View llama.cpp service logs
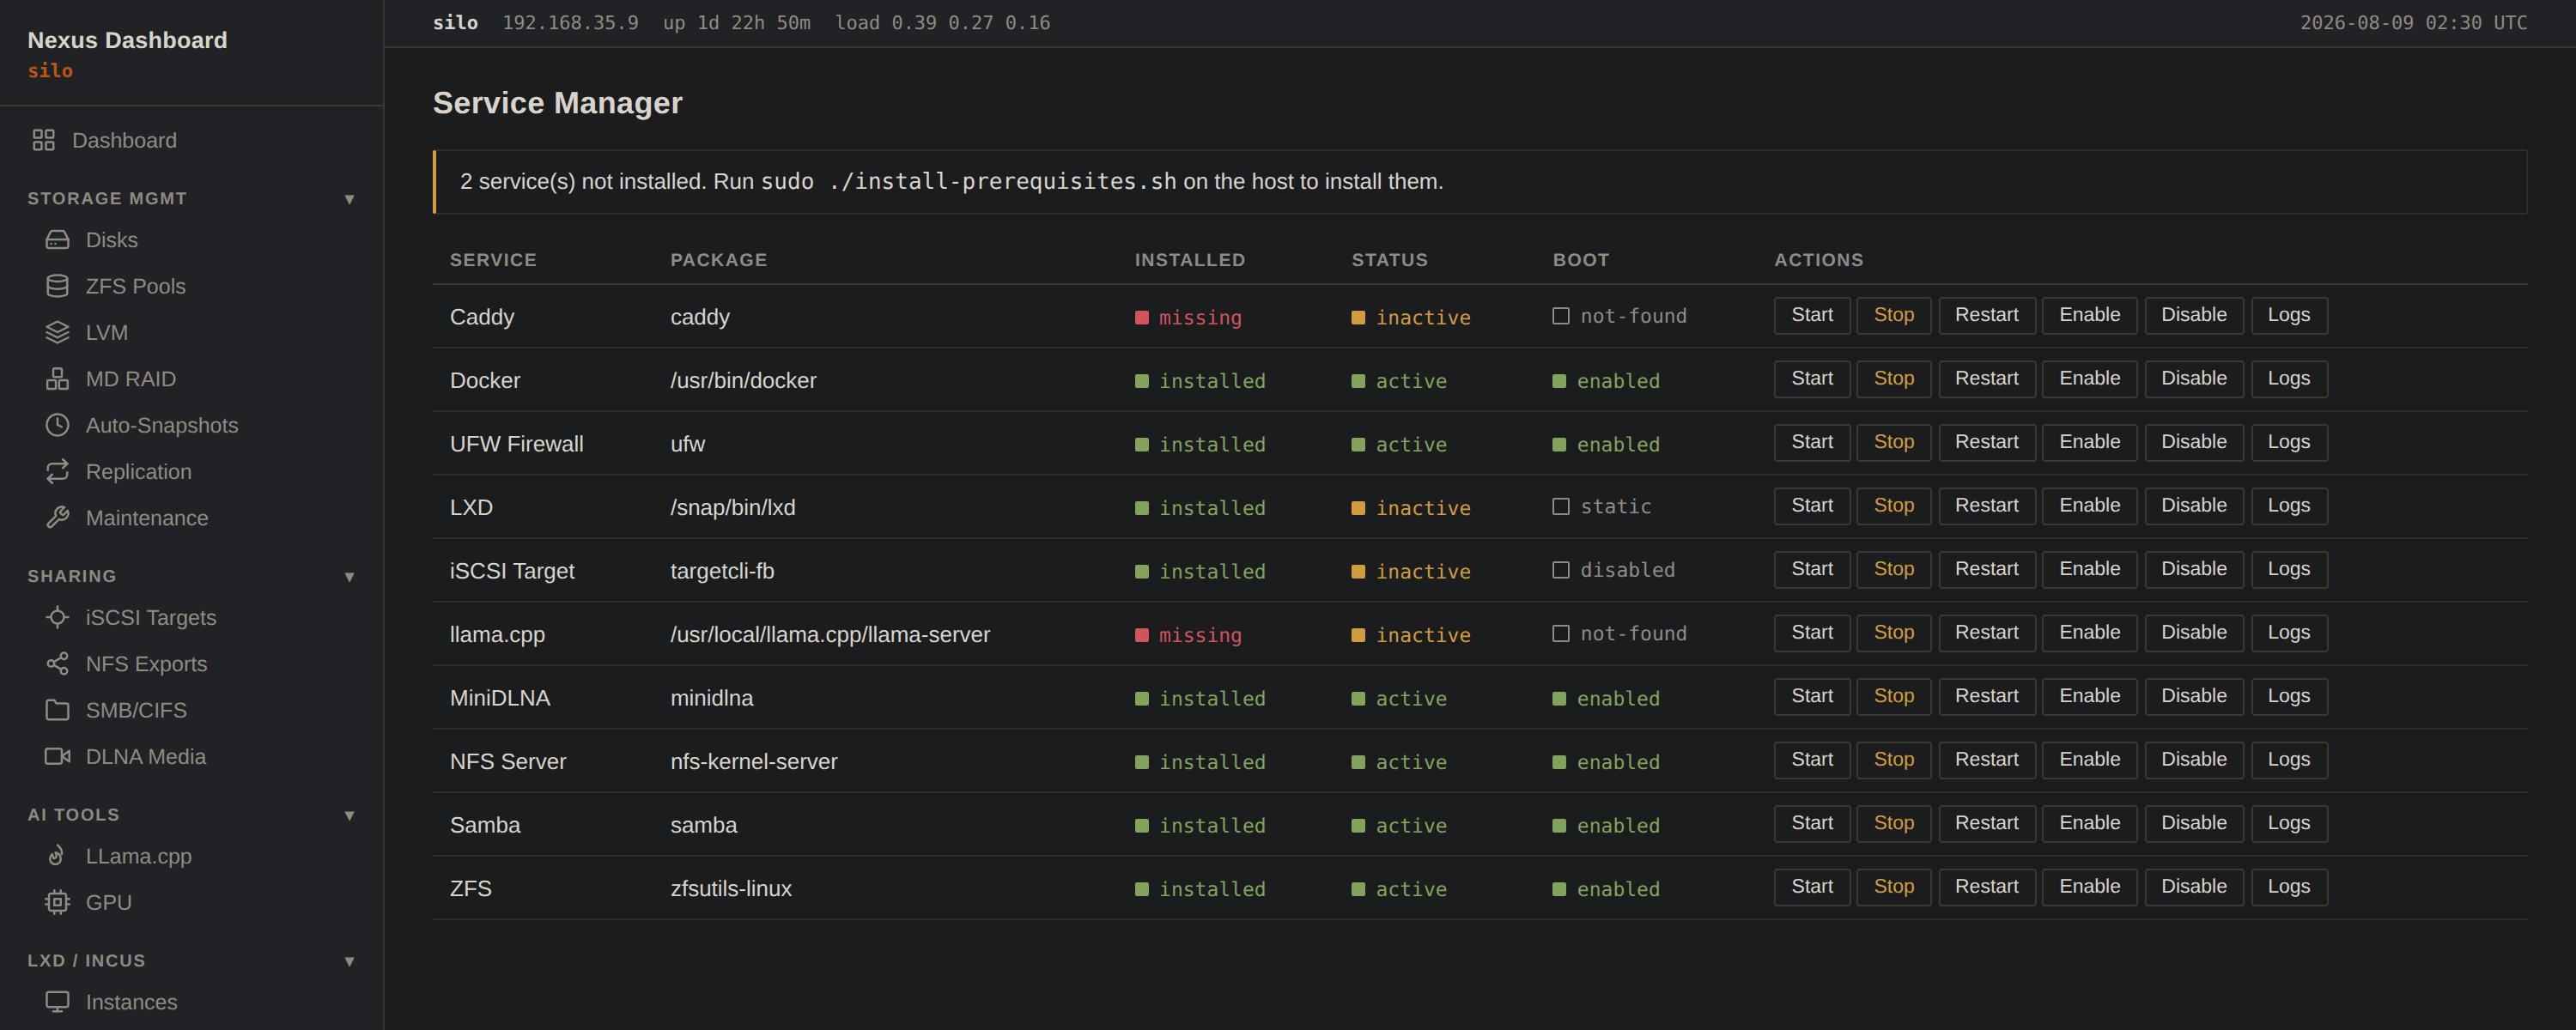Screen dimensions: 2576x1030 point(2288,633)
